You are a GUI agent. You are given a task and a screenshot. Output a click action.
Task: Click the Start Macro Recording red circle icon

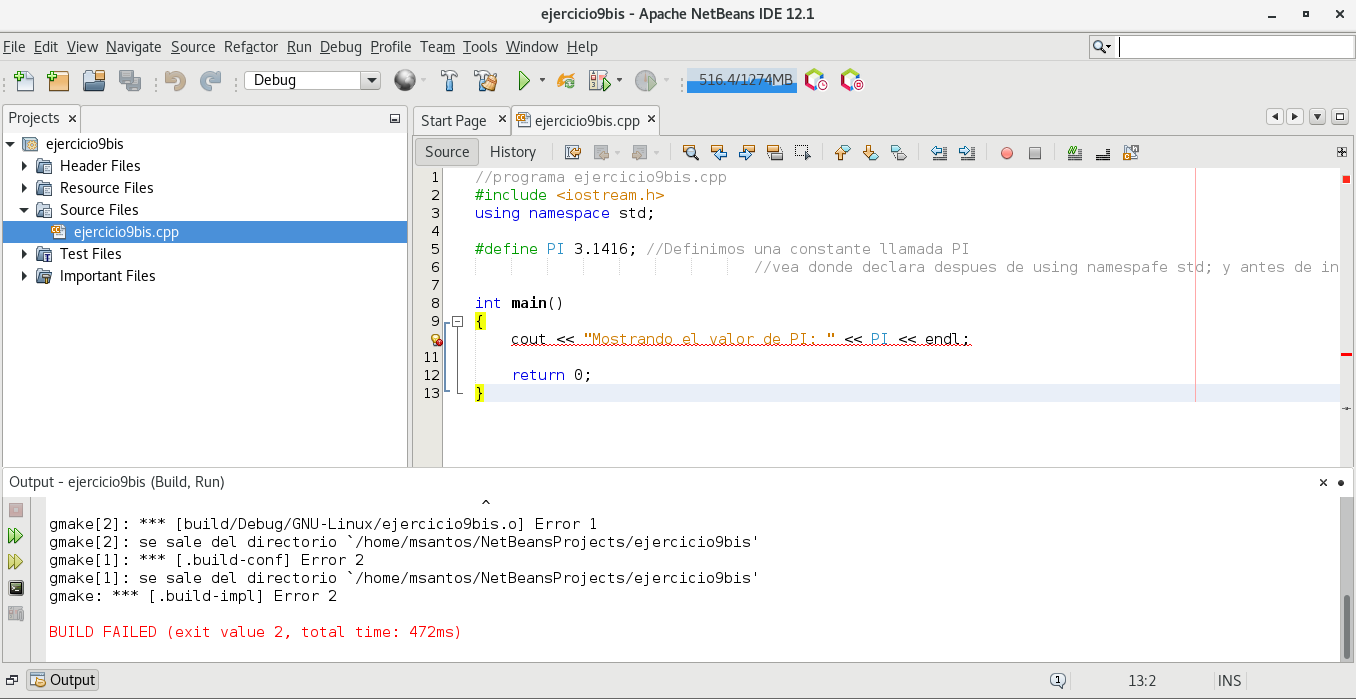tap(1007, 153)
